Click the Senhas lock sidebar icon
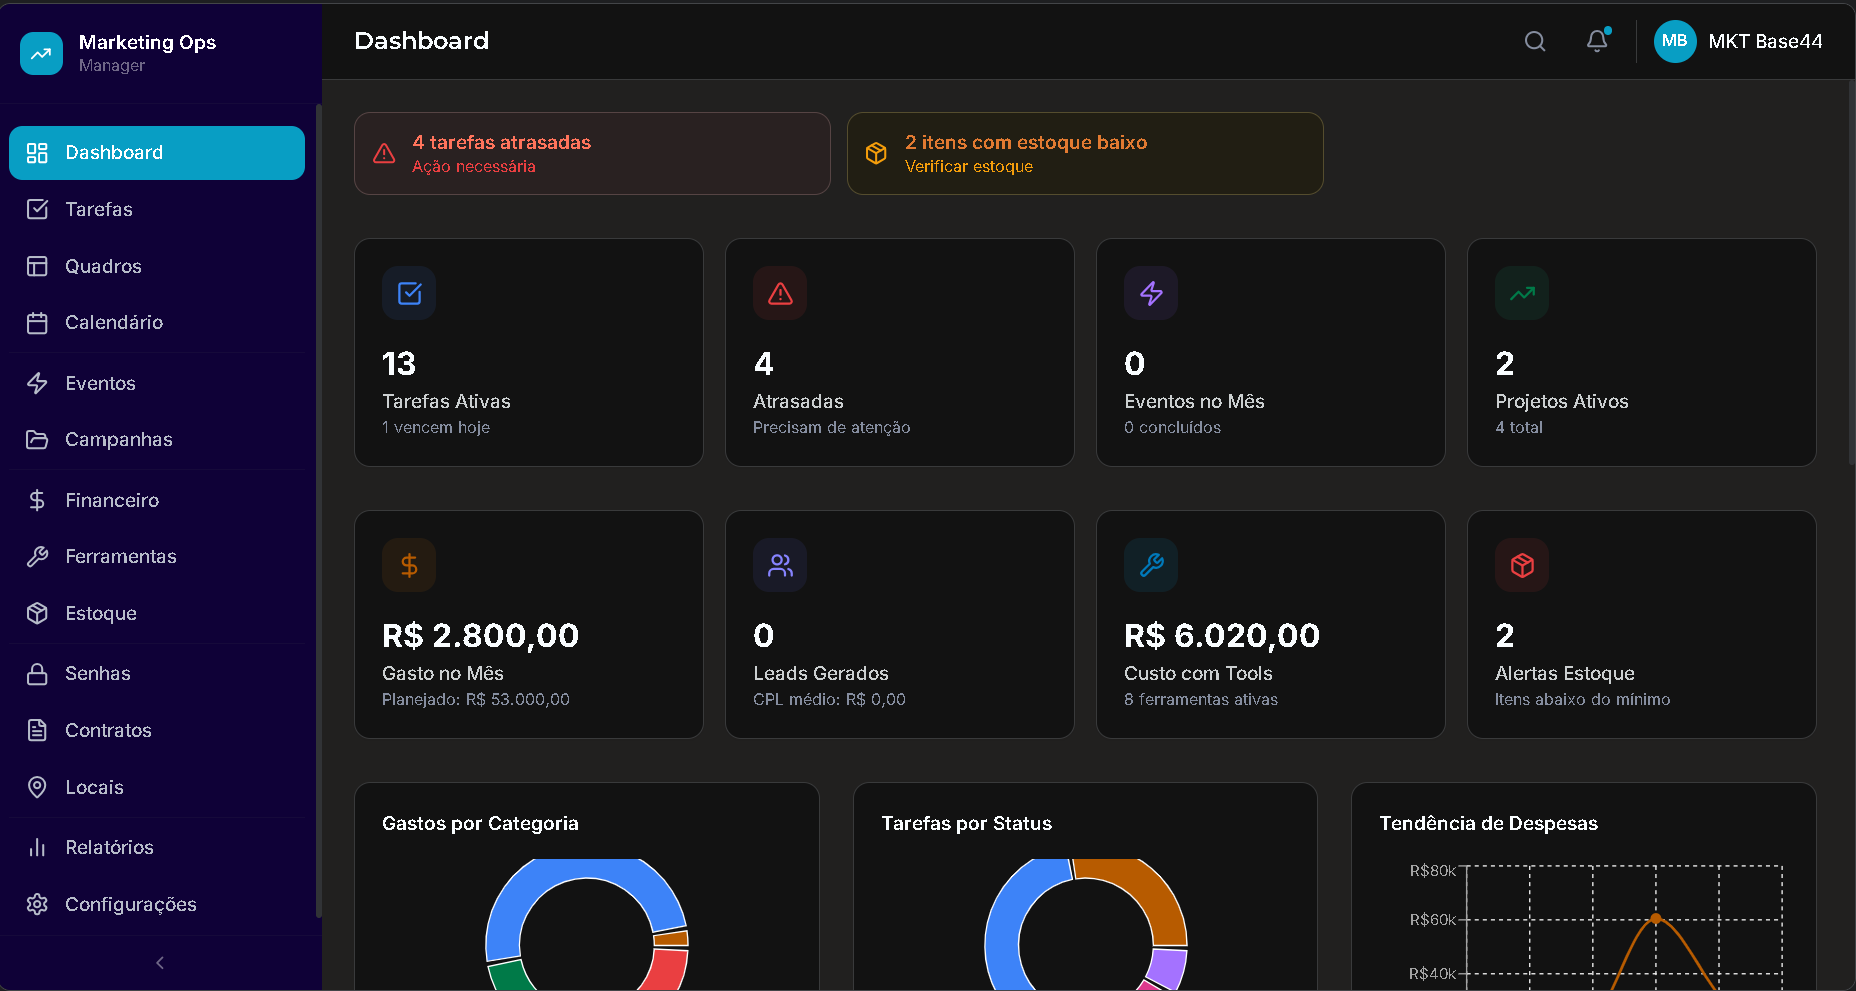This screenshot has width=1856, height=991. click(37, 674)
